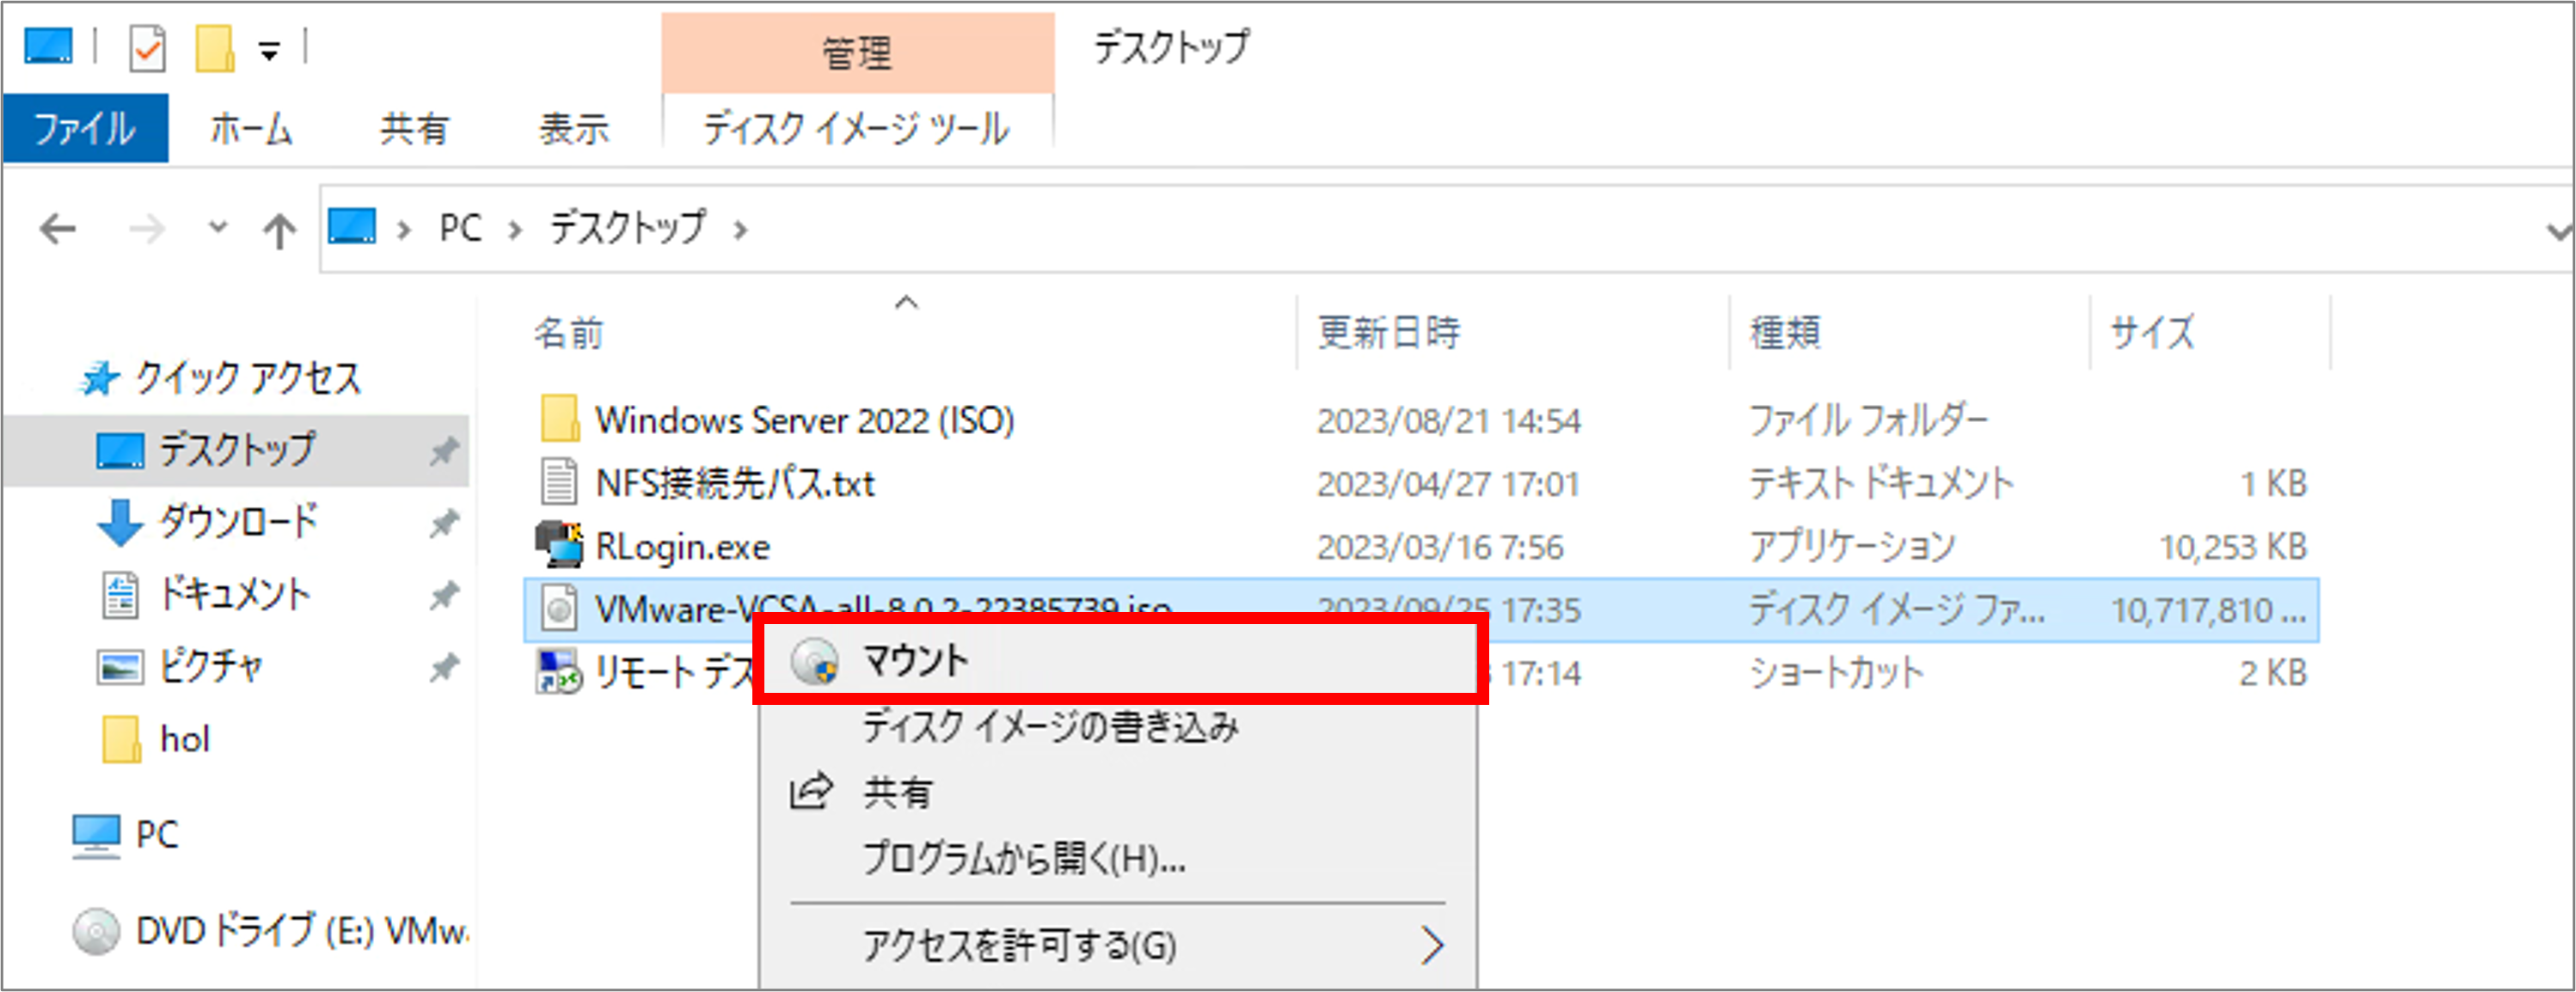Choose マウント from the context menu

pos(1119,660)
